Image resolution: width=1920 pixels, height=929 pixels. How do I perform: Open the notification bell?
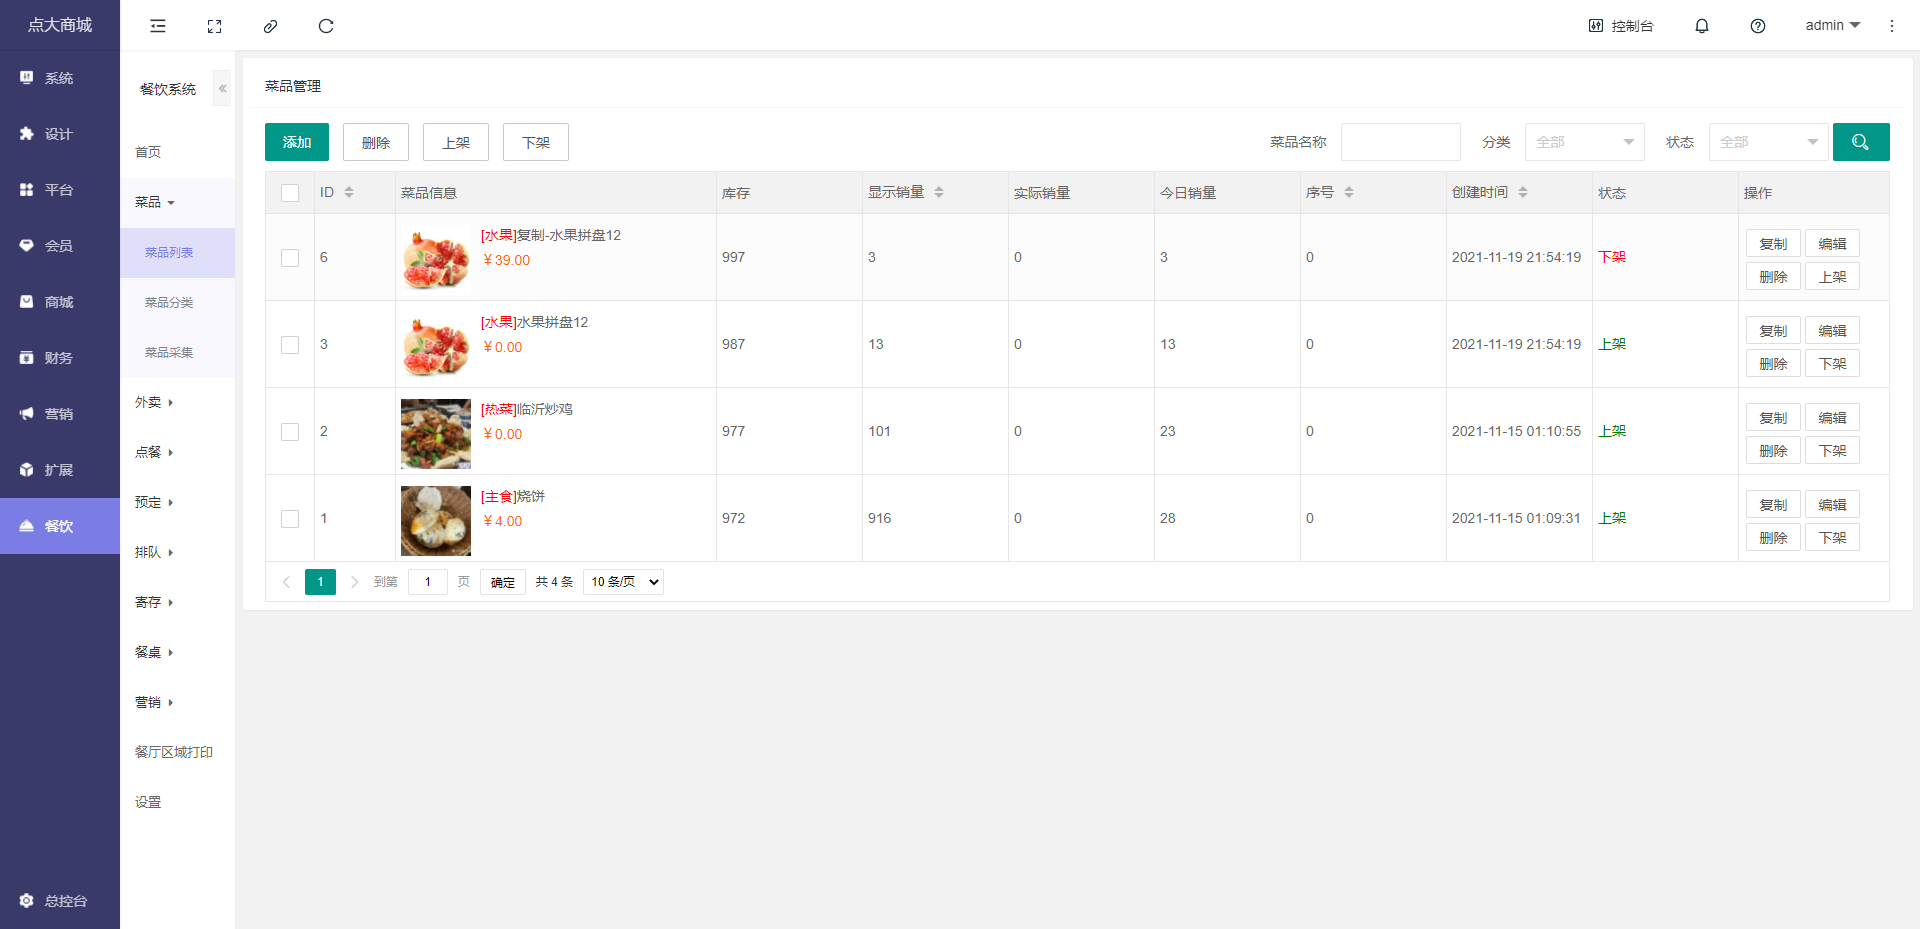click(x=1701, y=26)
